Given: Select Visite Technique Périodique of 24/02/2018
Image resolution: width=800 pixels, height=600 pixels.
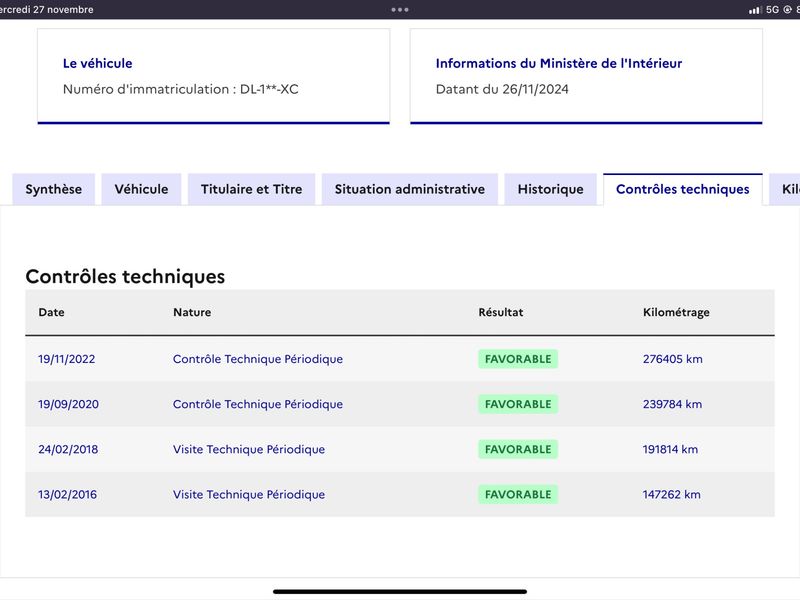Looking at the screenshot, I should [x=248, y=449].
